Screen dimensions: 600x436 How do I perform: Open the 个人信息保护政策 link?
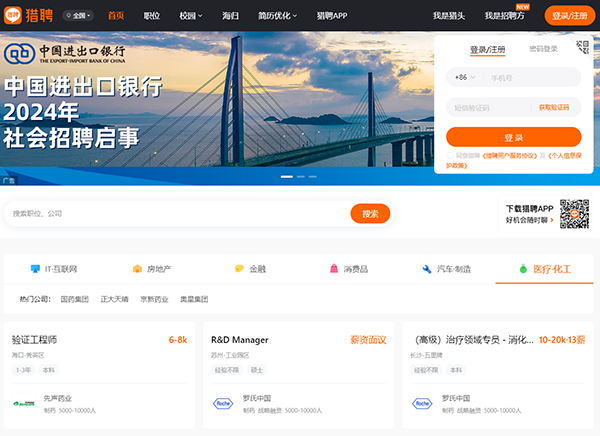[x=565, y=156]
